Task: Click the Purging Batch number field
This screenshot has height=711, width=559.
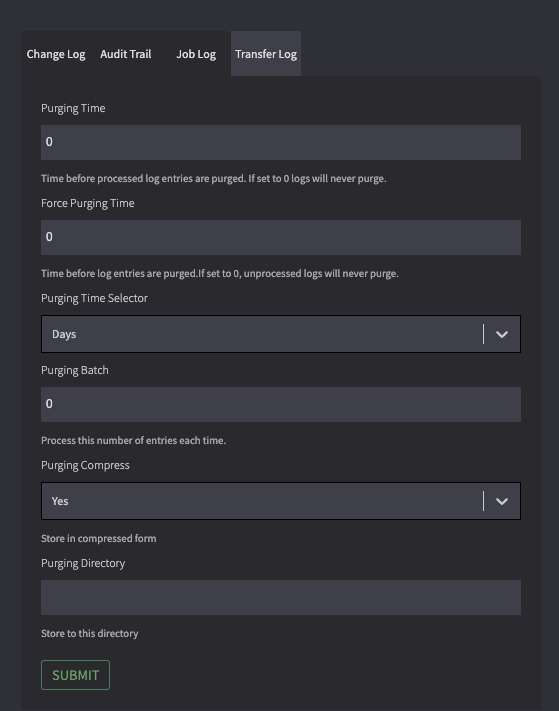Action: (x=281, y=404)
